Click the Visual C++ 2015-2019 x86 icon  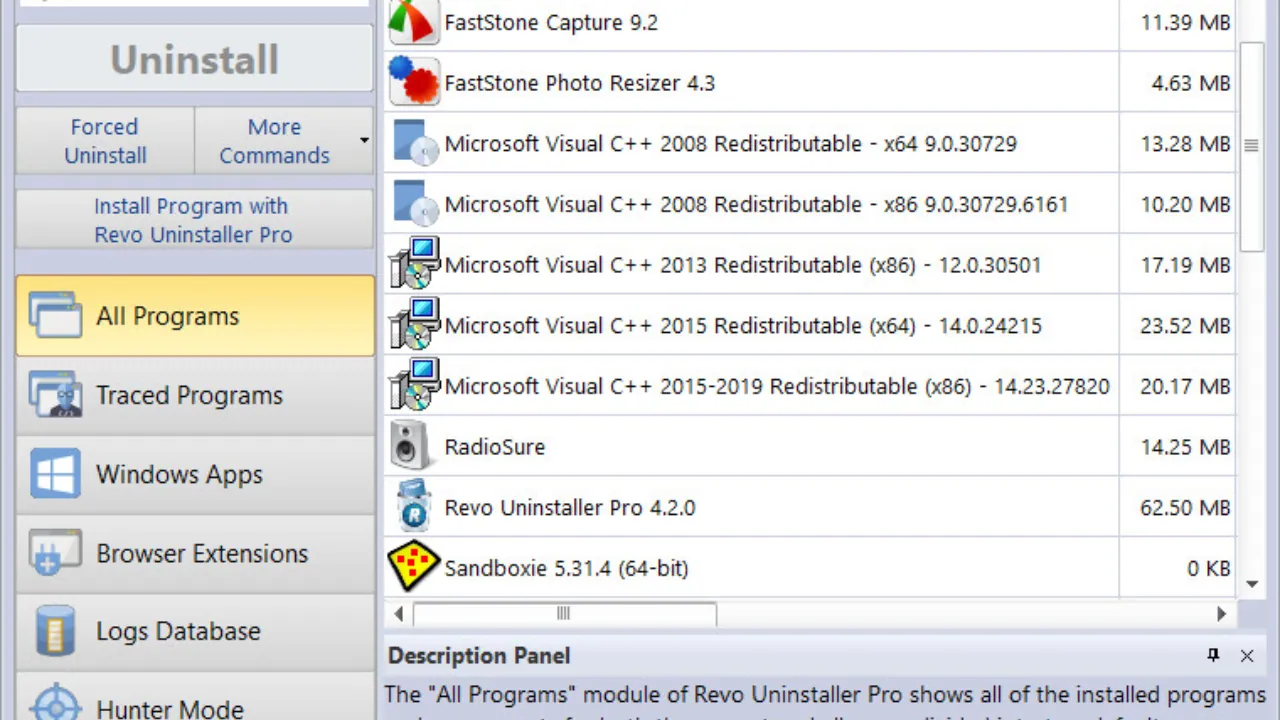click(413, 386)
